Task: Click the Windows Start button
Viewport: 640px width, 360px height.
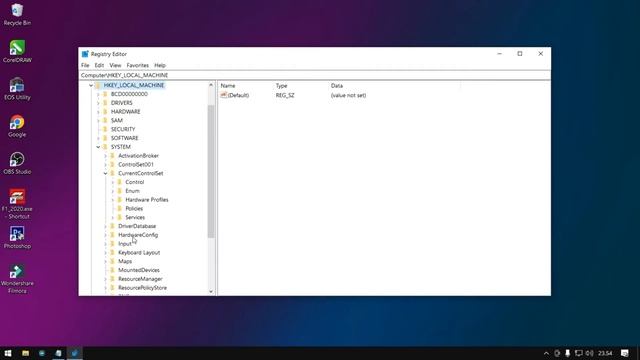Action: tap(8, 353)
